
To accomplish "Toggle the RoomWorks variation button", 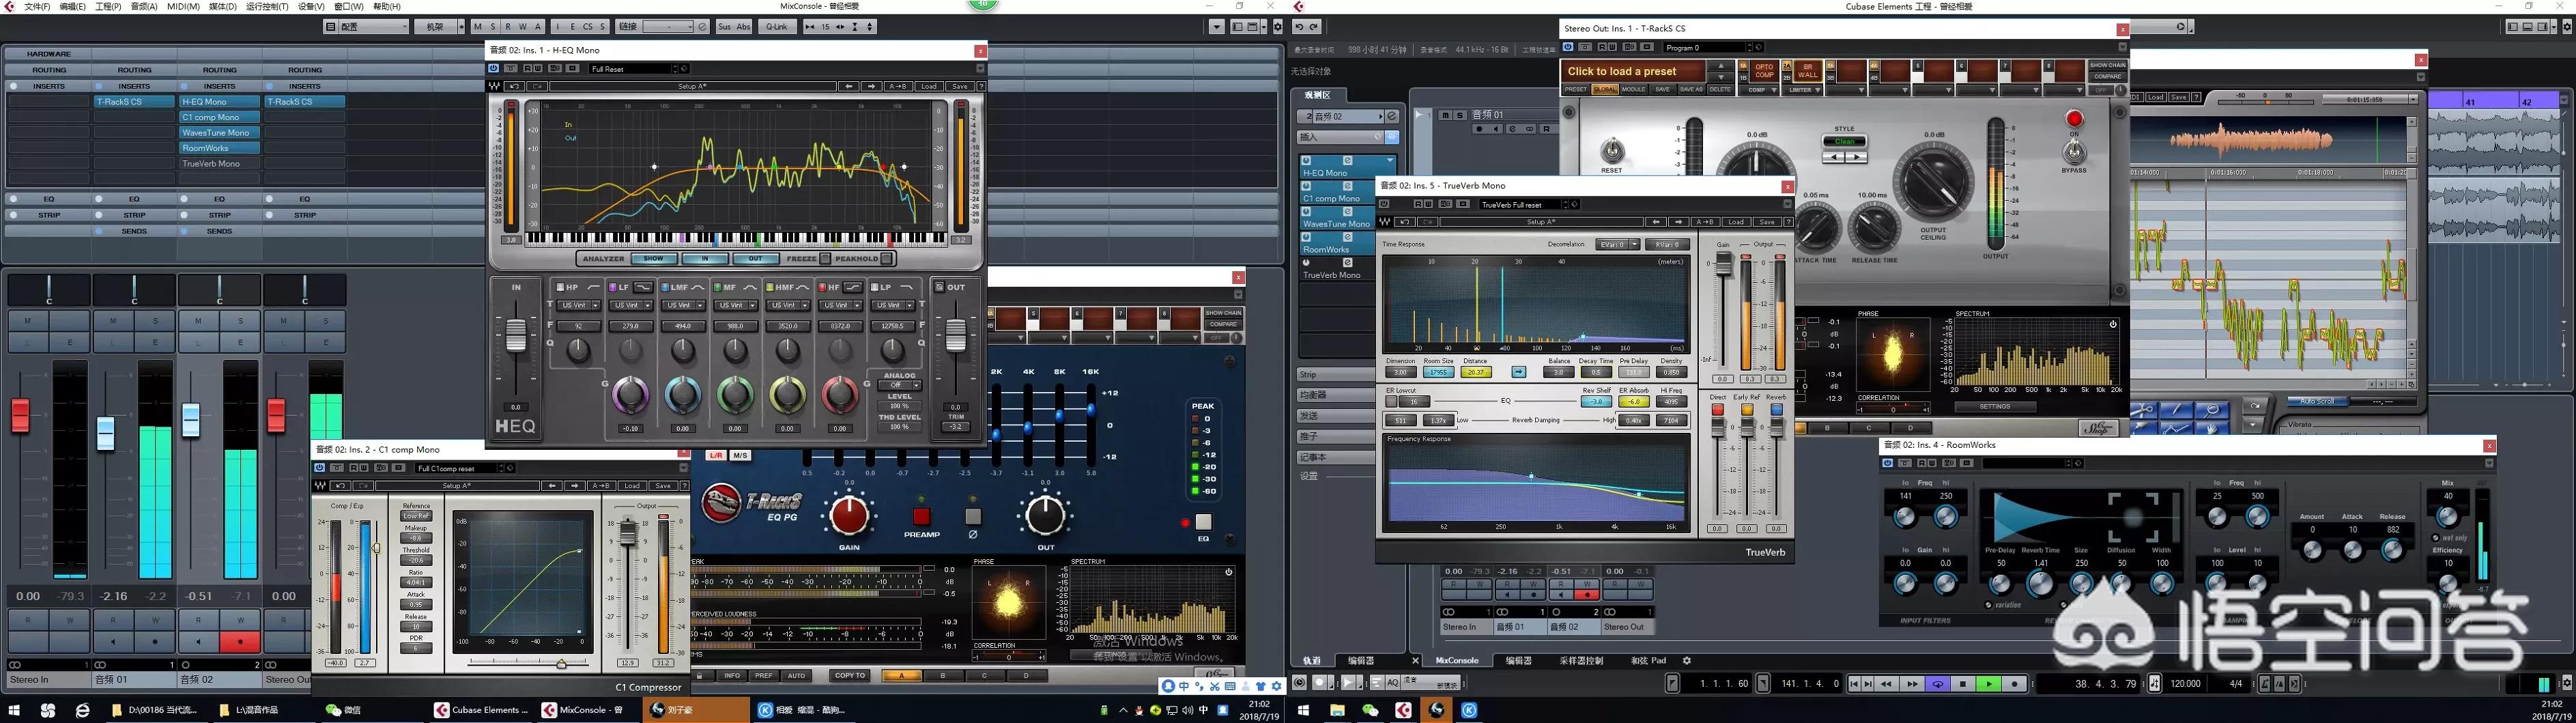I will coord(1988,605).
